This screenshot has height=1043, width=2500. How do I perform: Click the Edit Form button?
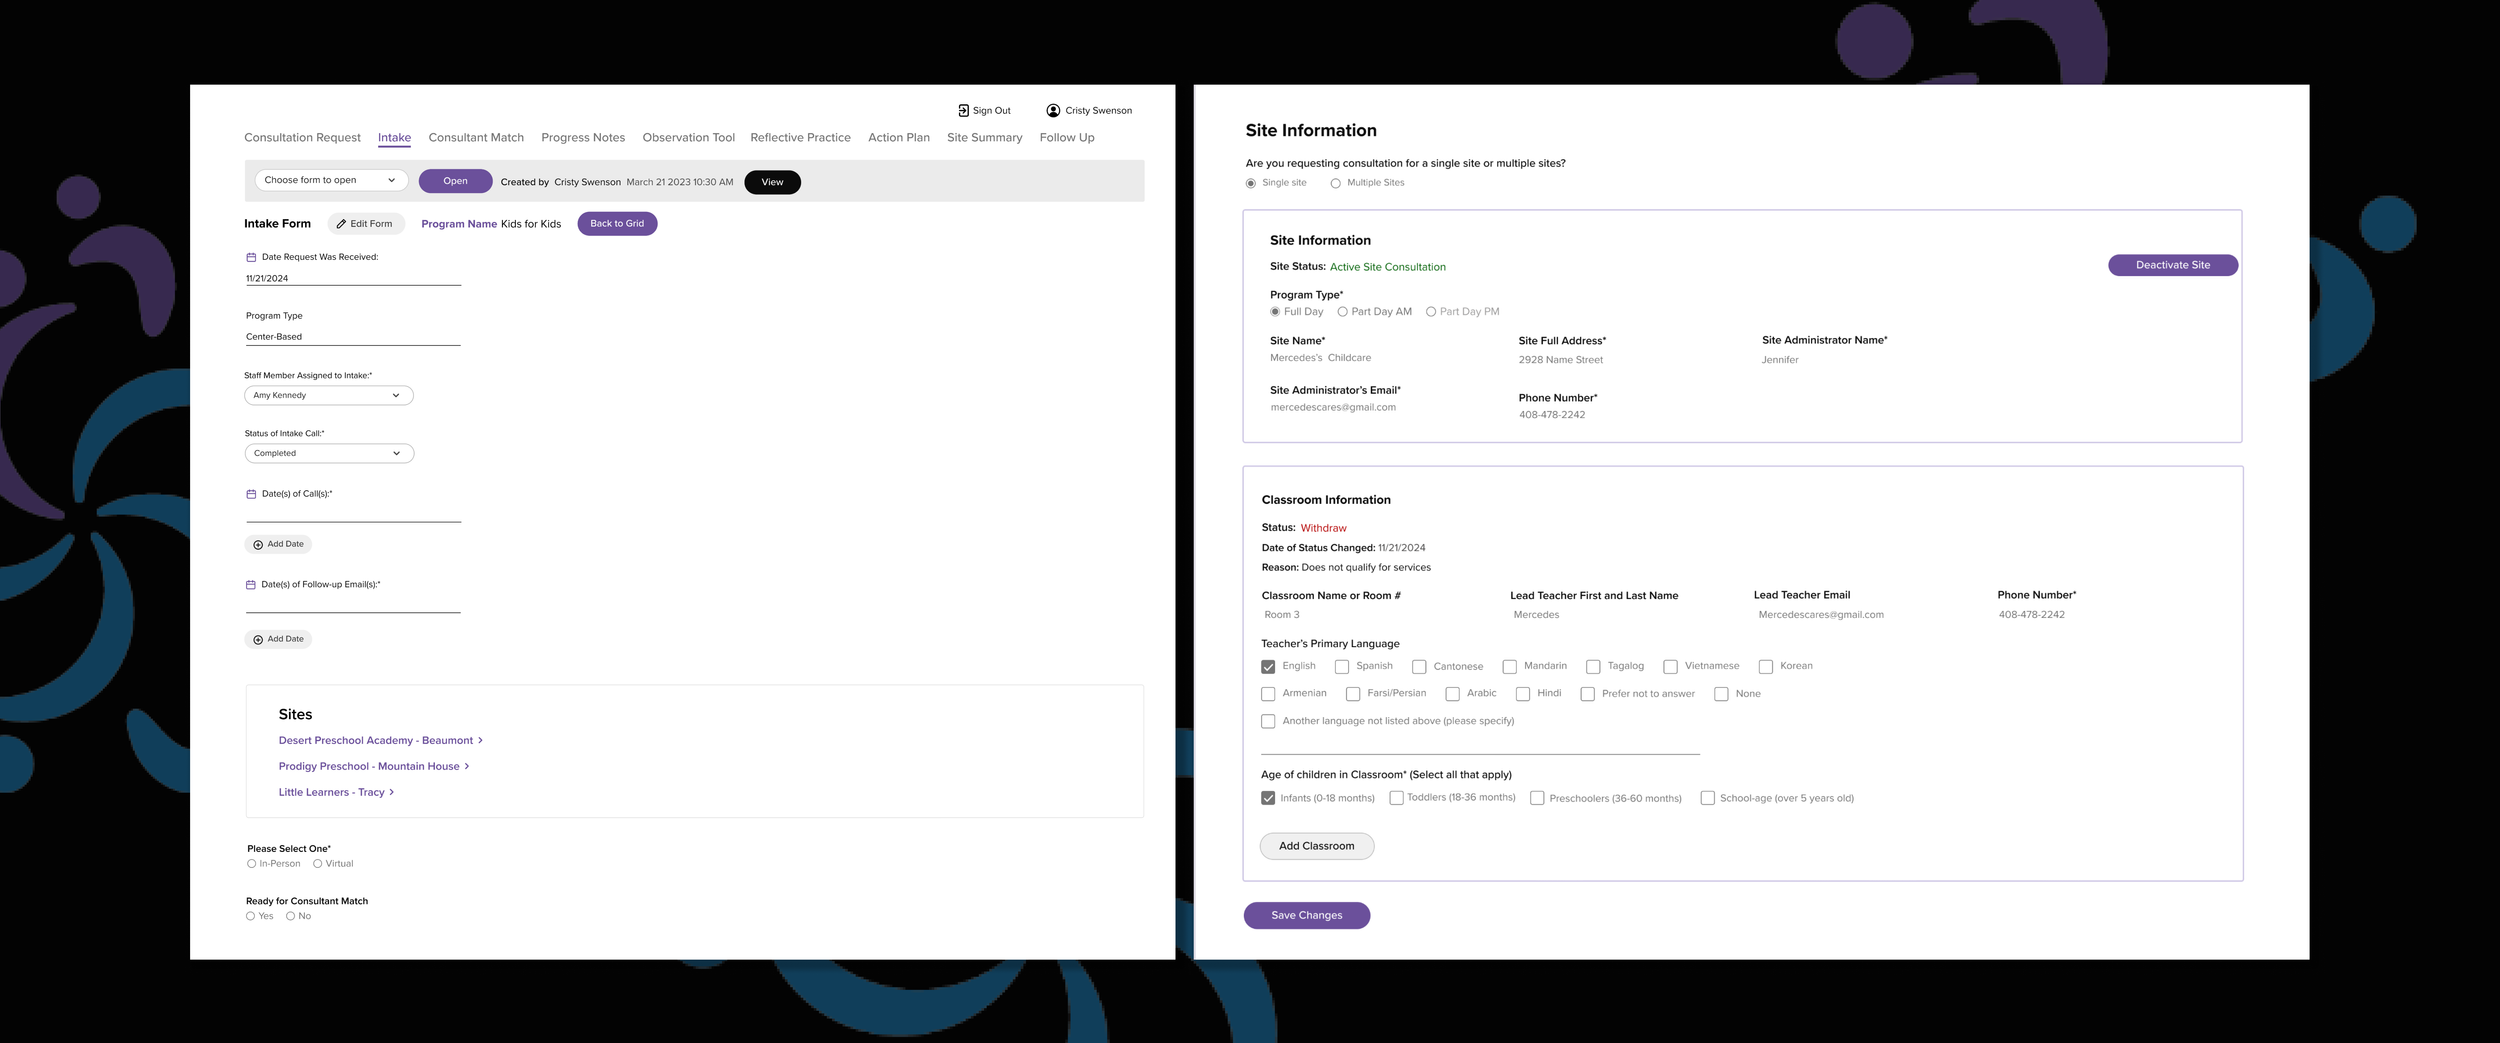(366, 224)
